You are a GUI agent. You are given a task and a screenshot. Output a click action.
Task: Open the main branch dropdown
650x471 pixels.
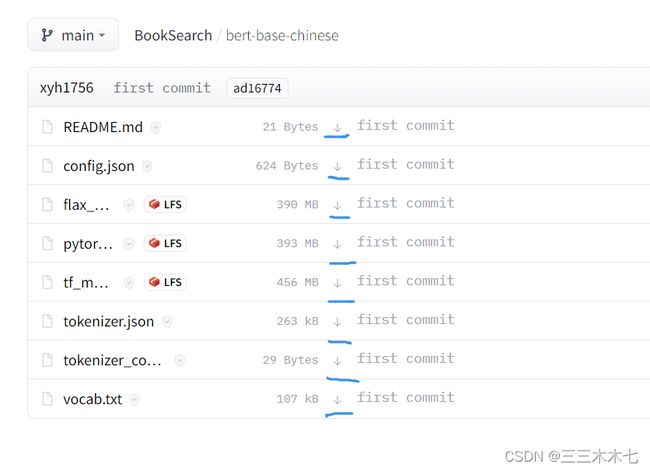pyautogui.click(x=73, y=35)
